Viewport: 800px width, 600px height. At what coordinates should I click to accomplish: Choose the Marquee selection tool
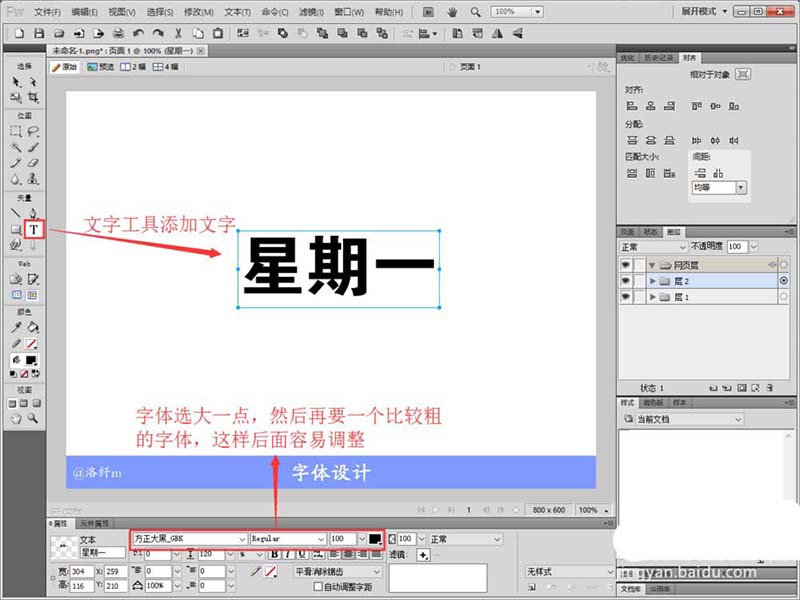[16, 132]
